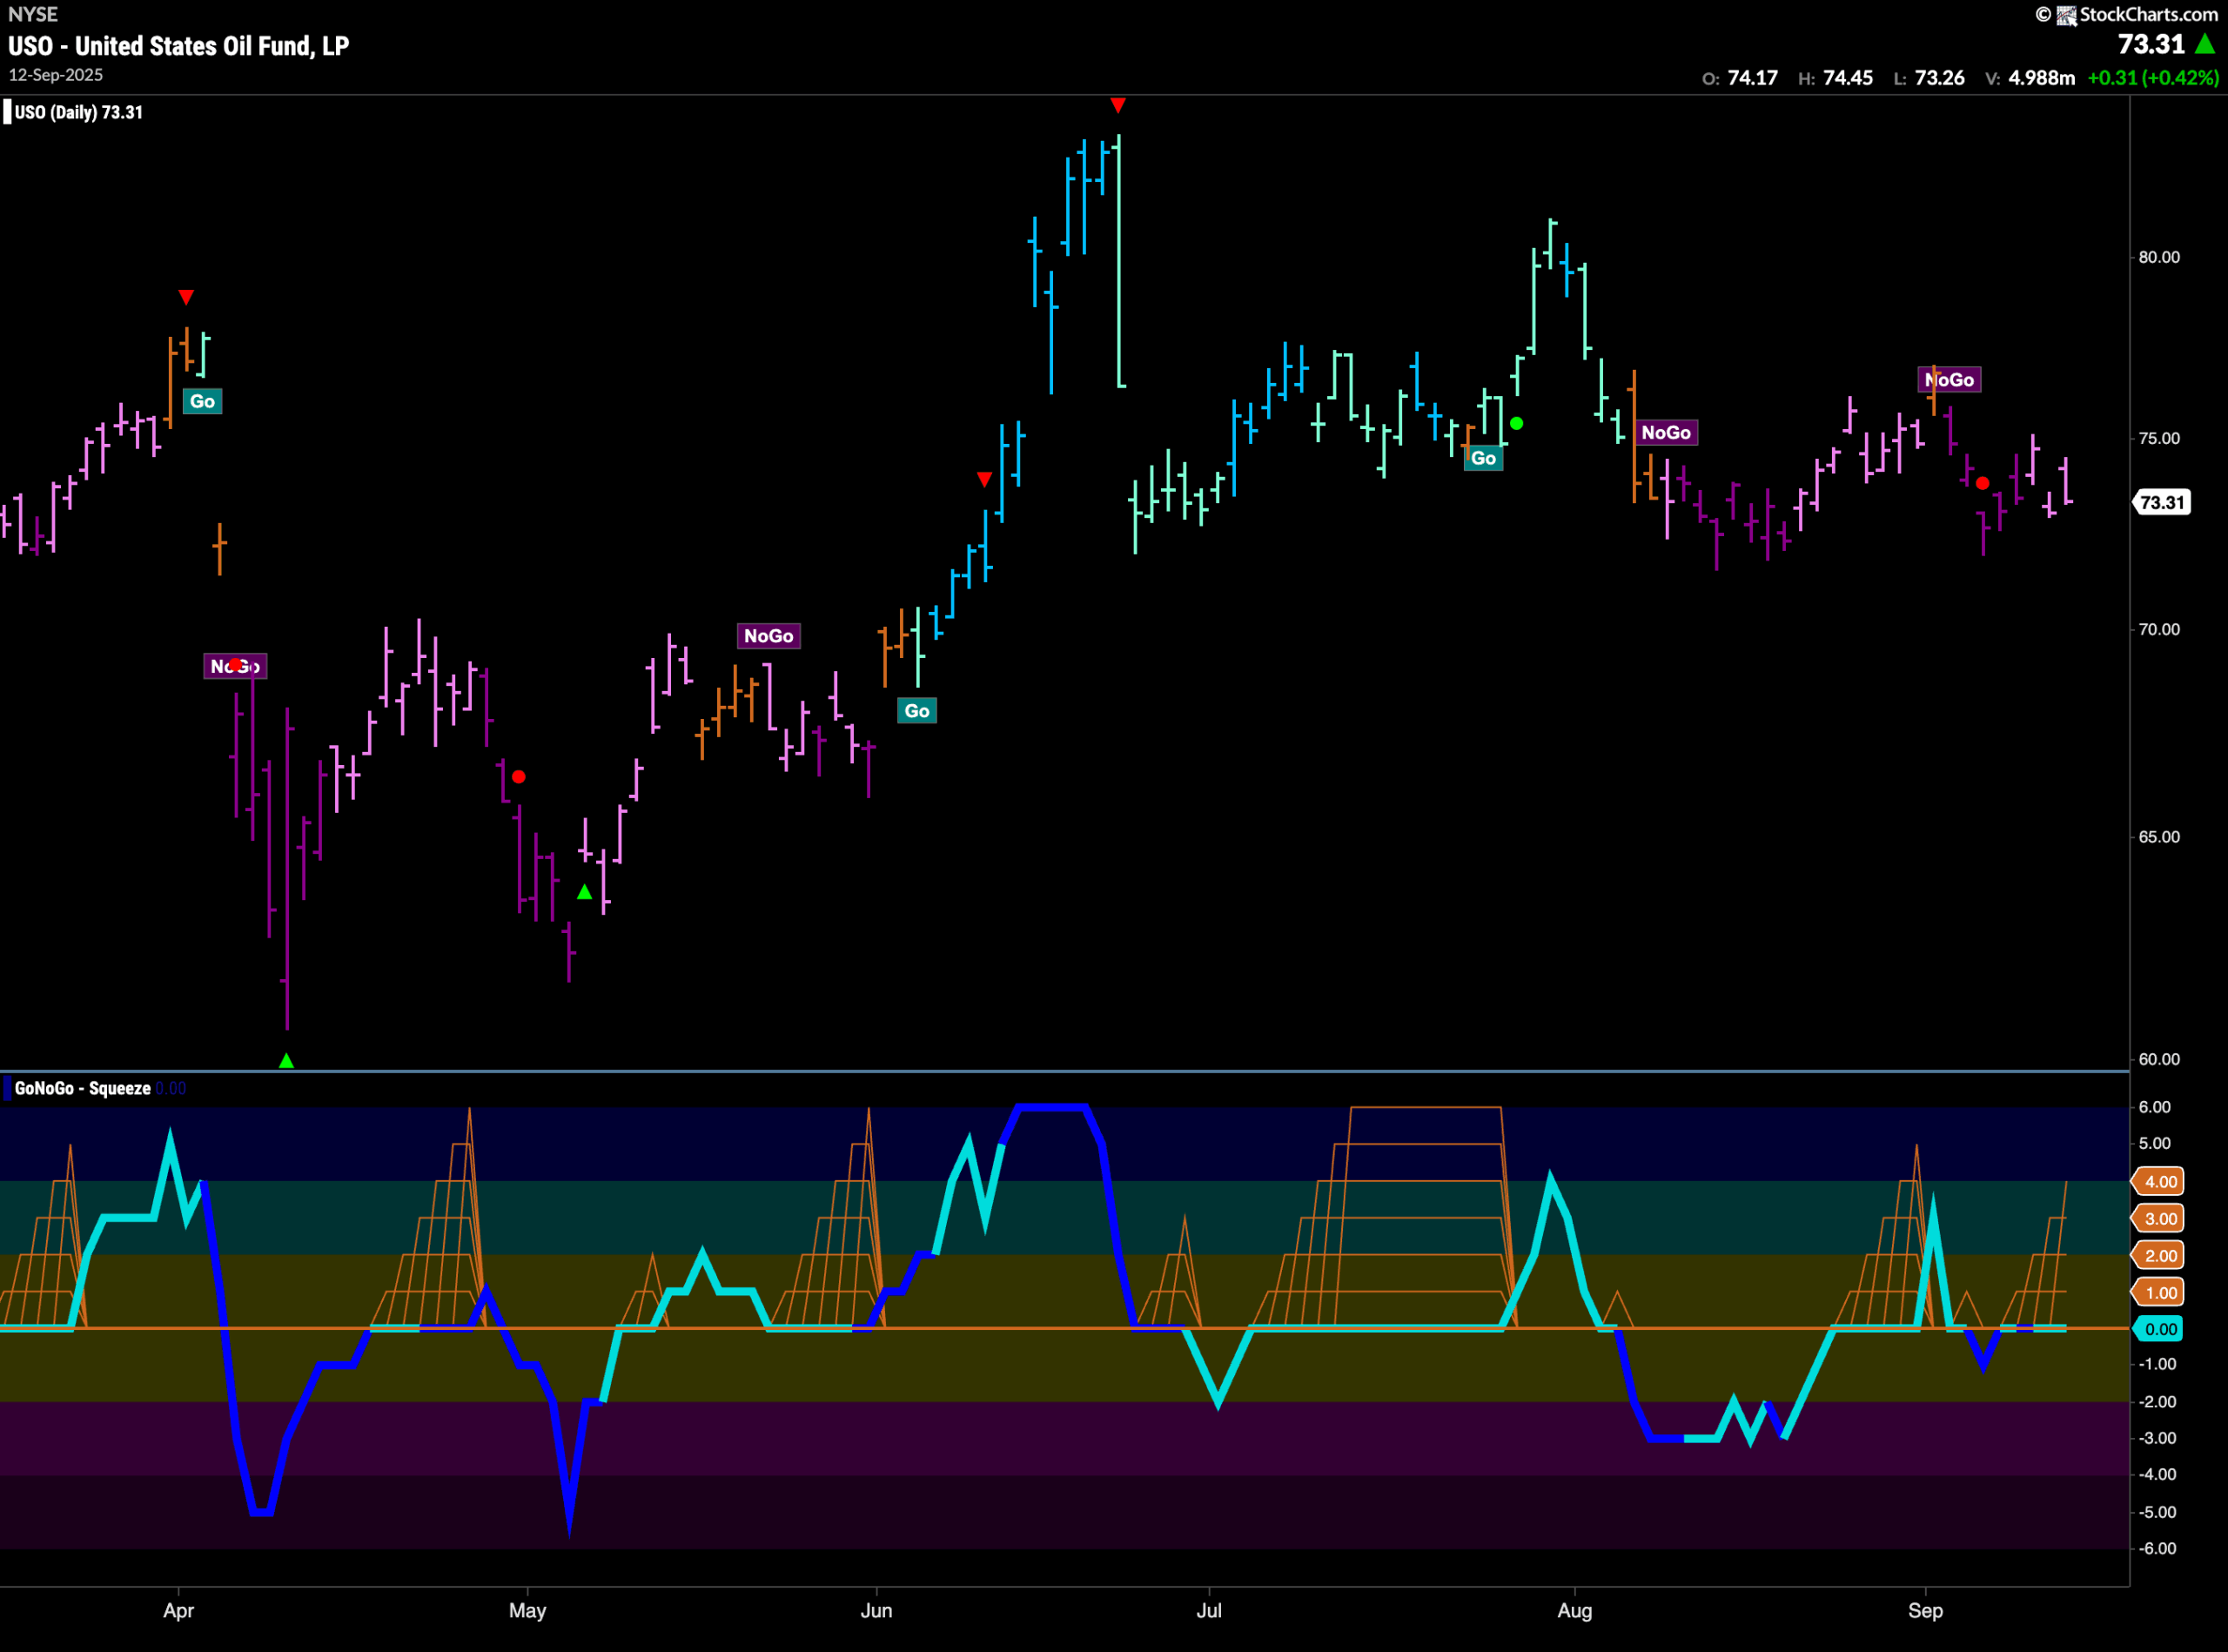Select the Go label in late July
This screenshot has width=2228, height=1652.
pos(1483,458)
